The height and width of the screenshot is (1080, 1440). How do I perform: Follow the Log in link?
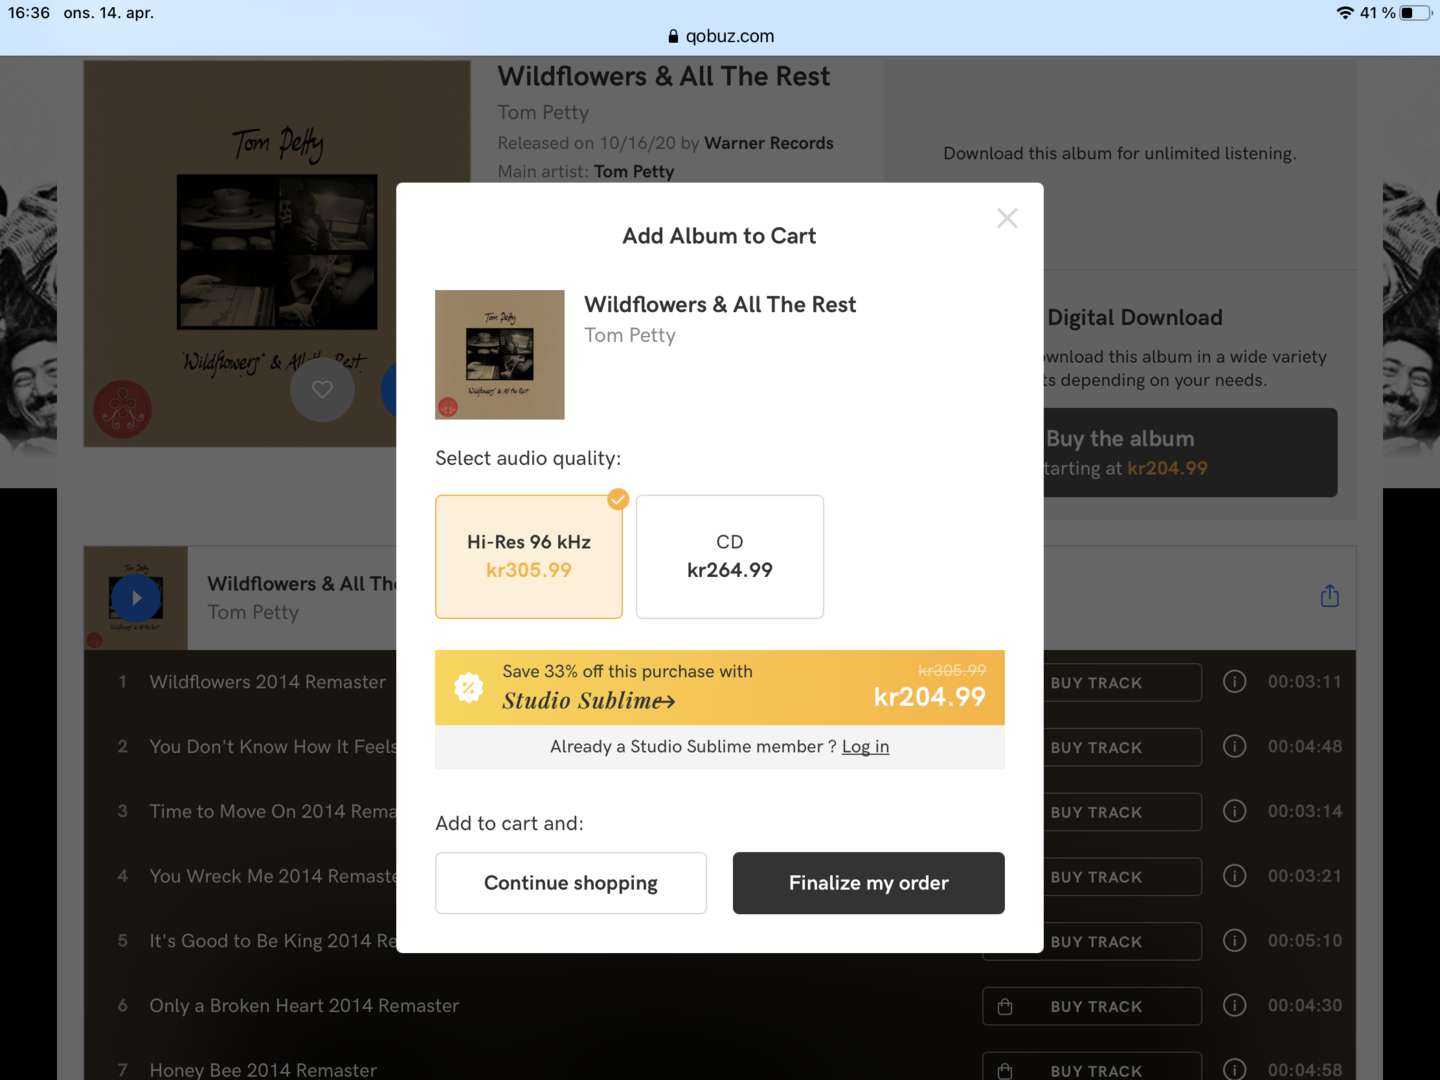pyautogui.click(x=865, y=747)
